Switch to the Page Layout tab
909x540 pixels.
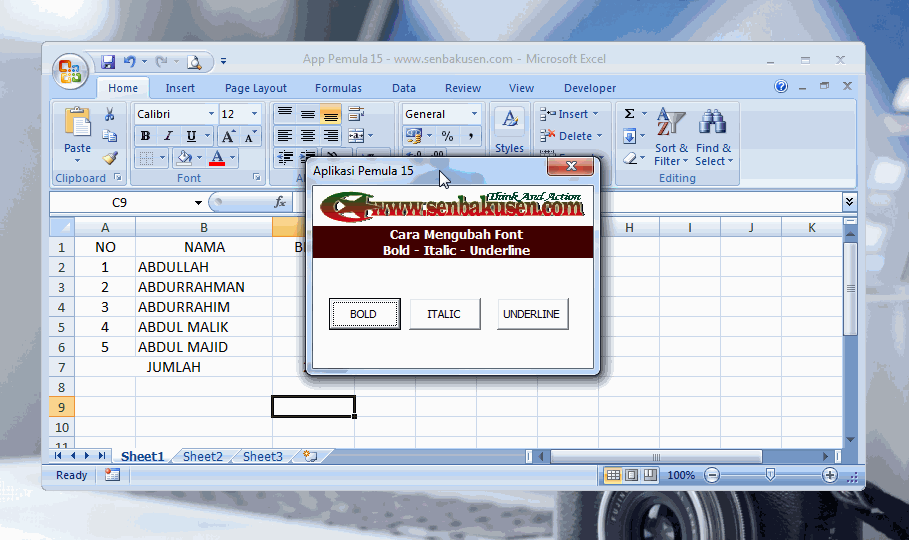(x=256, y=88)
